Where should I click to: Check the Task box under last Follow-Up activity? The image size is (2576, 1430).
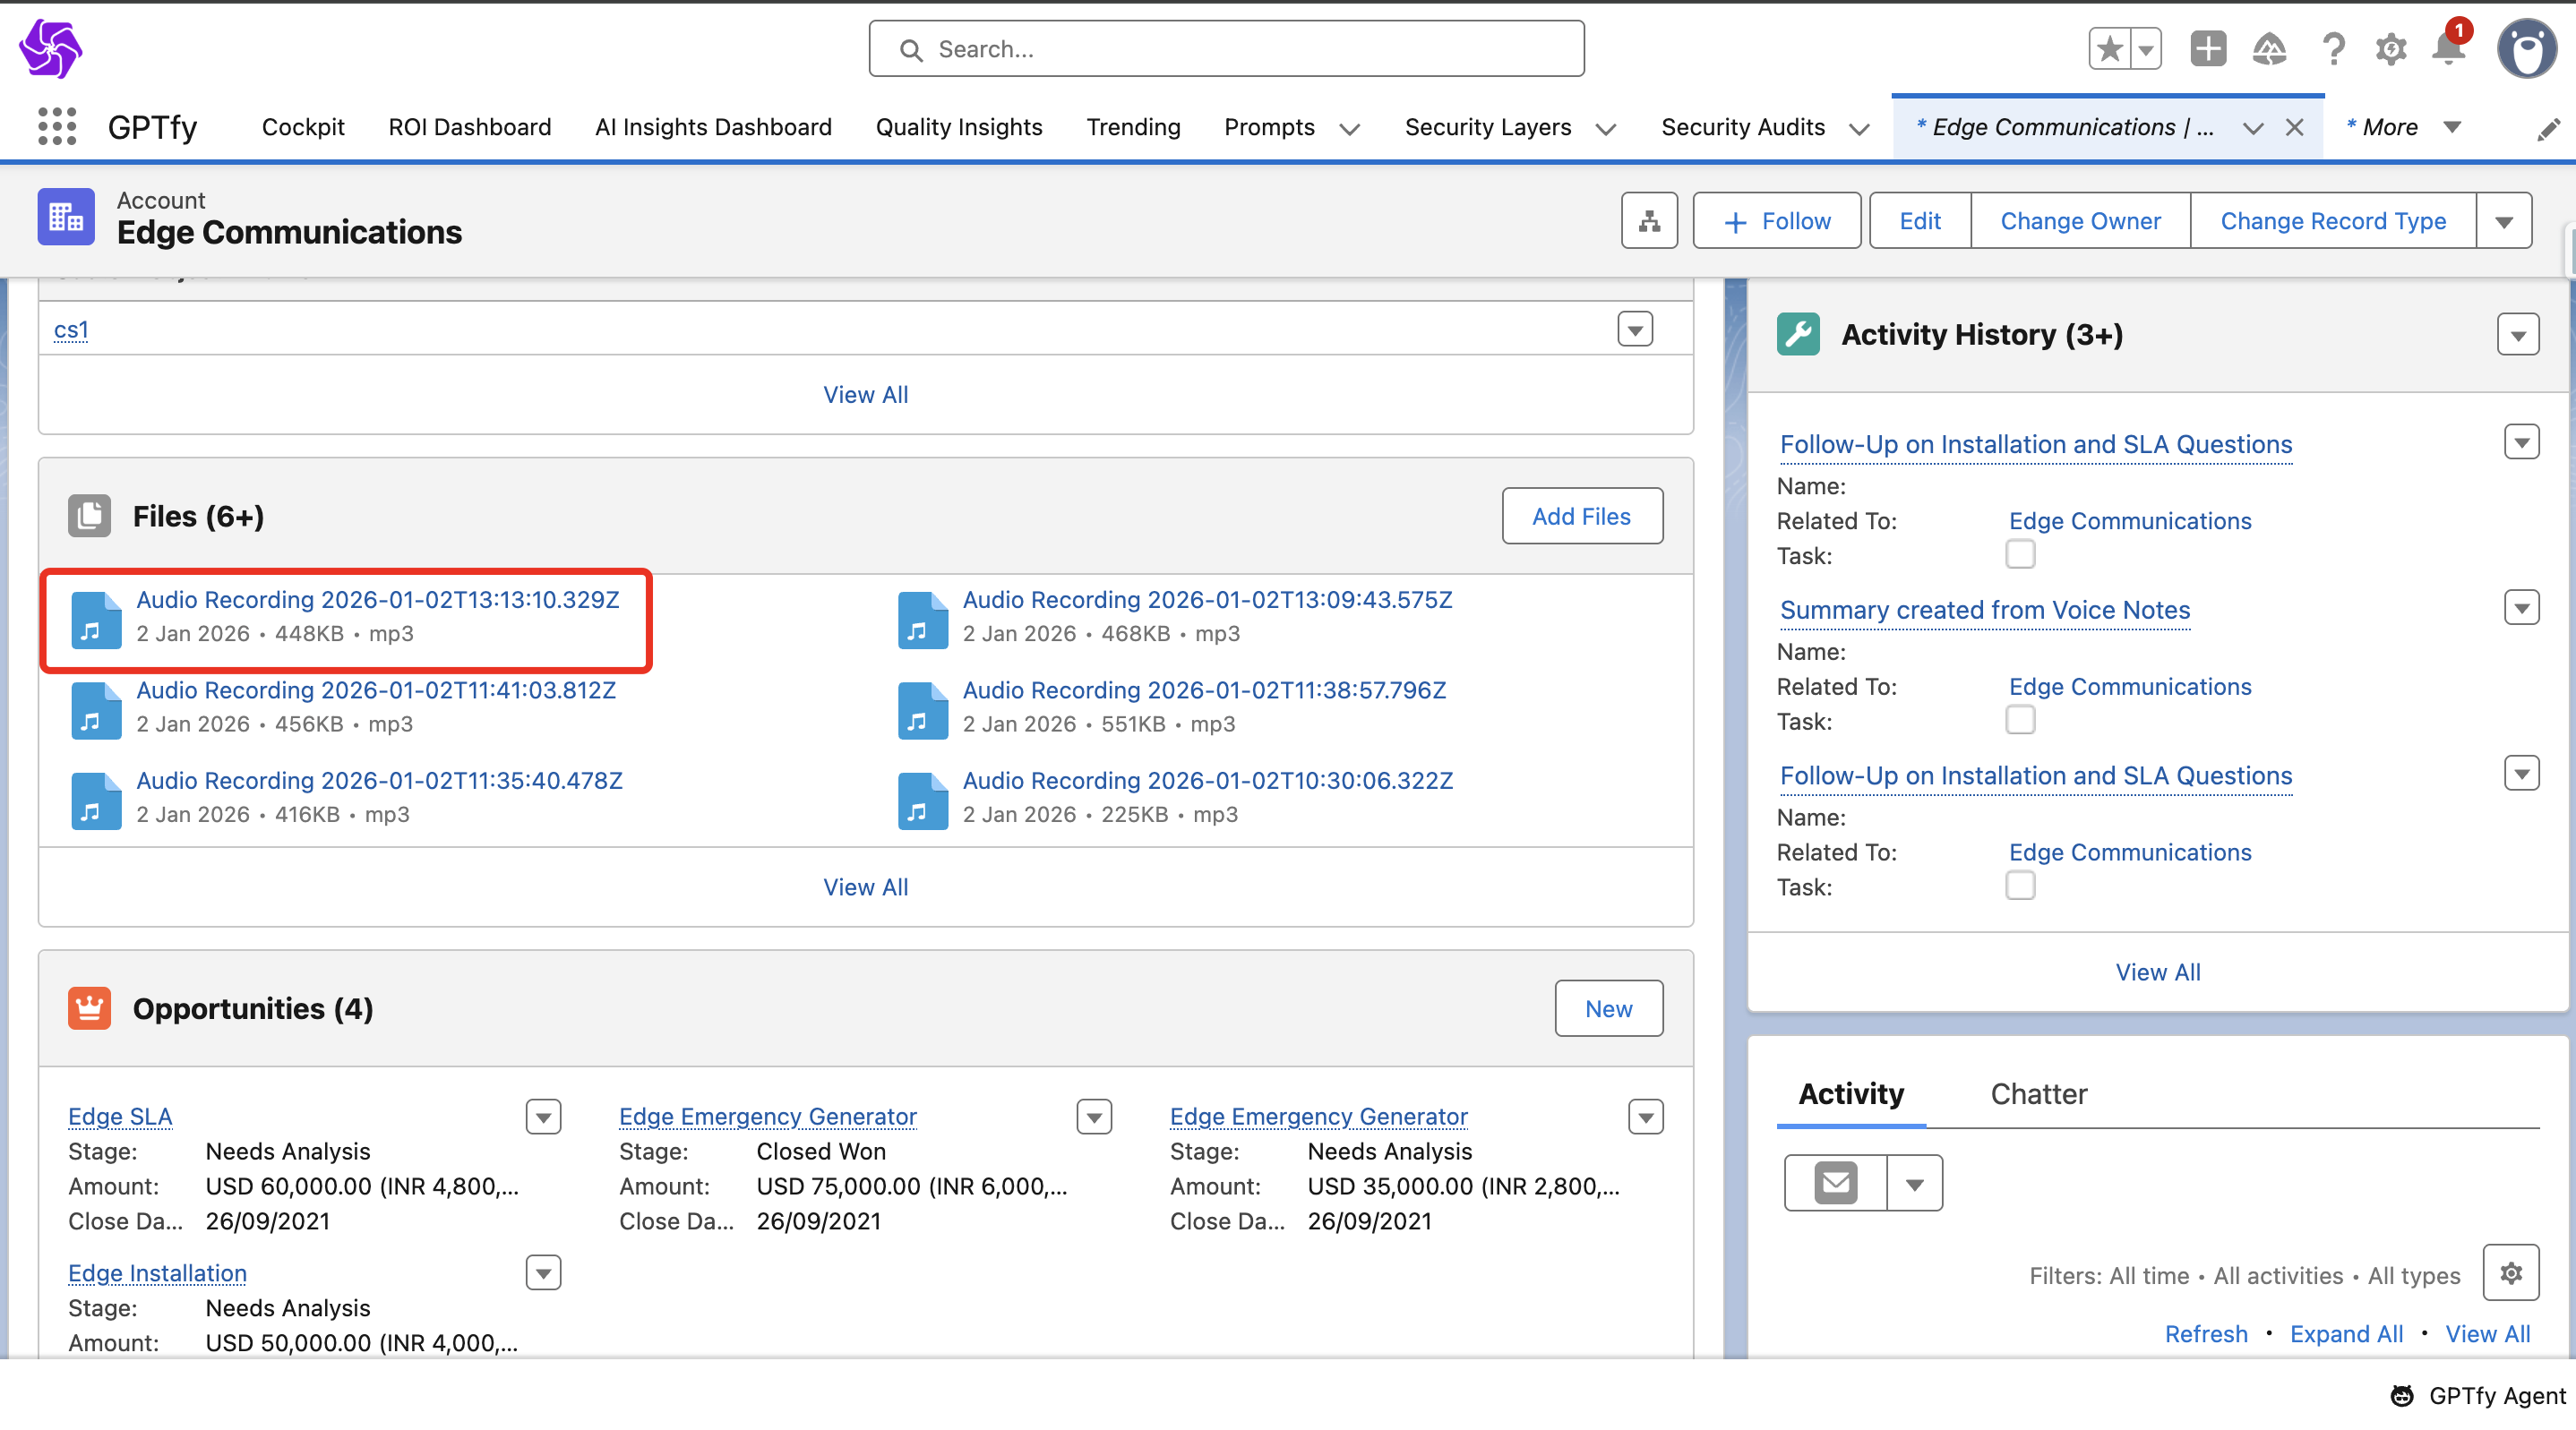(x=2020, y=886)
